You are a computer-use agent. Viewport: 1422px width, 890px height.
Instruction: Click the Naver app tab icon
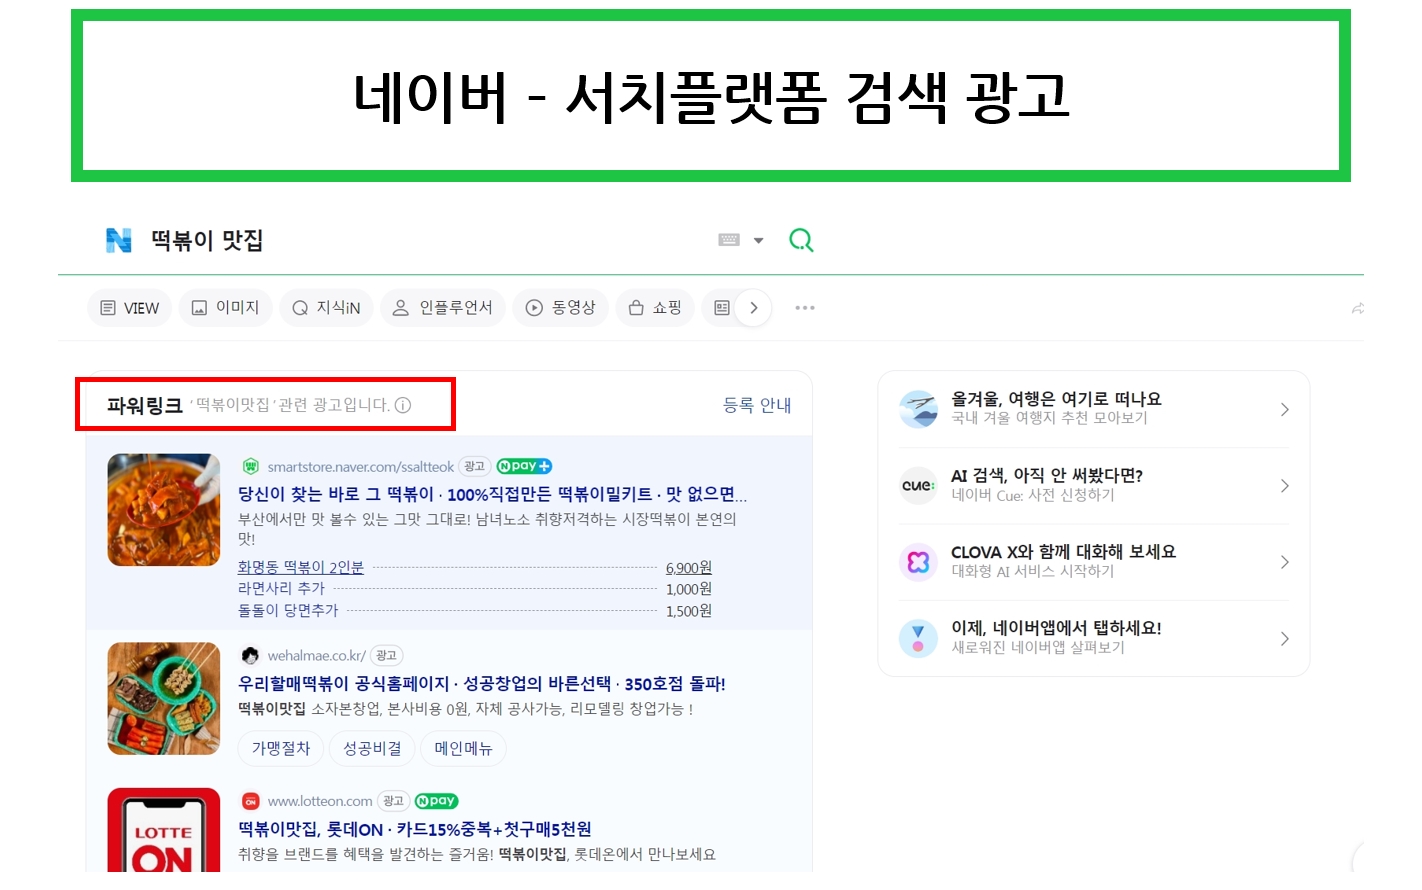[x=918, y=638]
